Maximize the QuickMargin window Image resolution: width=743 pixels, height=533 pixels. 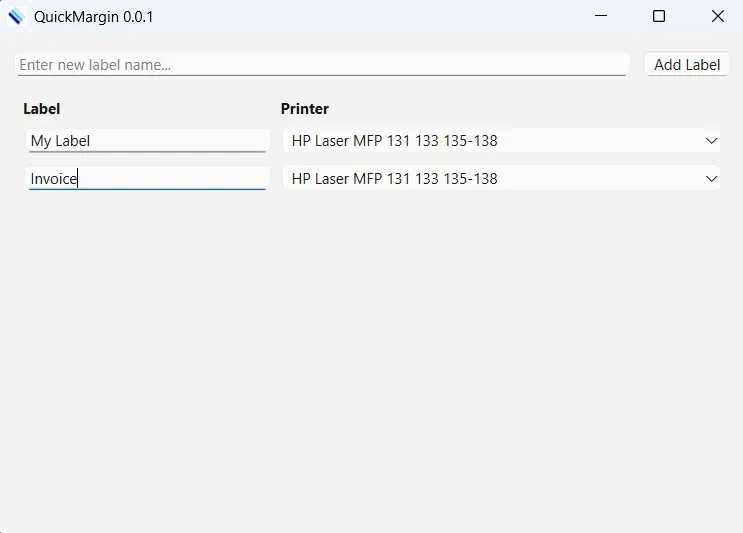[659, 16]
